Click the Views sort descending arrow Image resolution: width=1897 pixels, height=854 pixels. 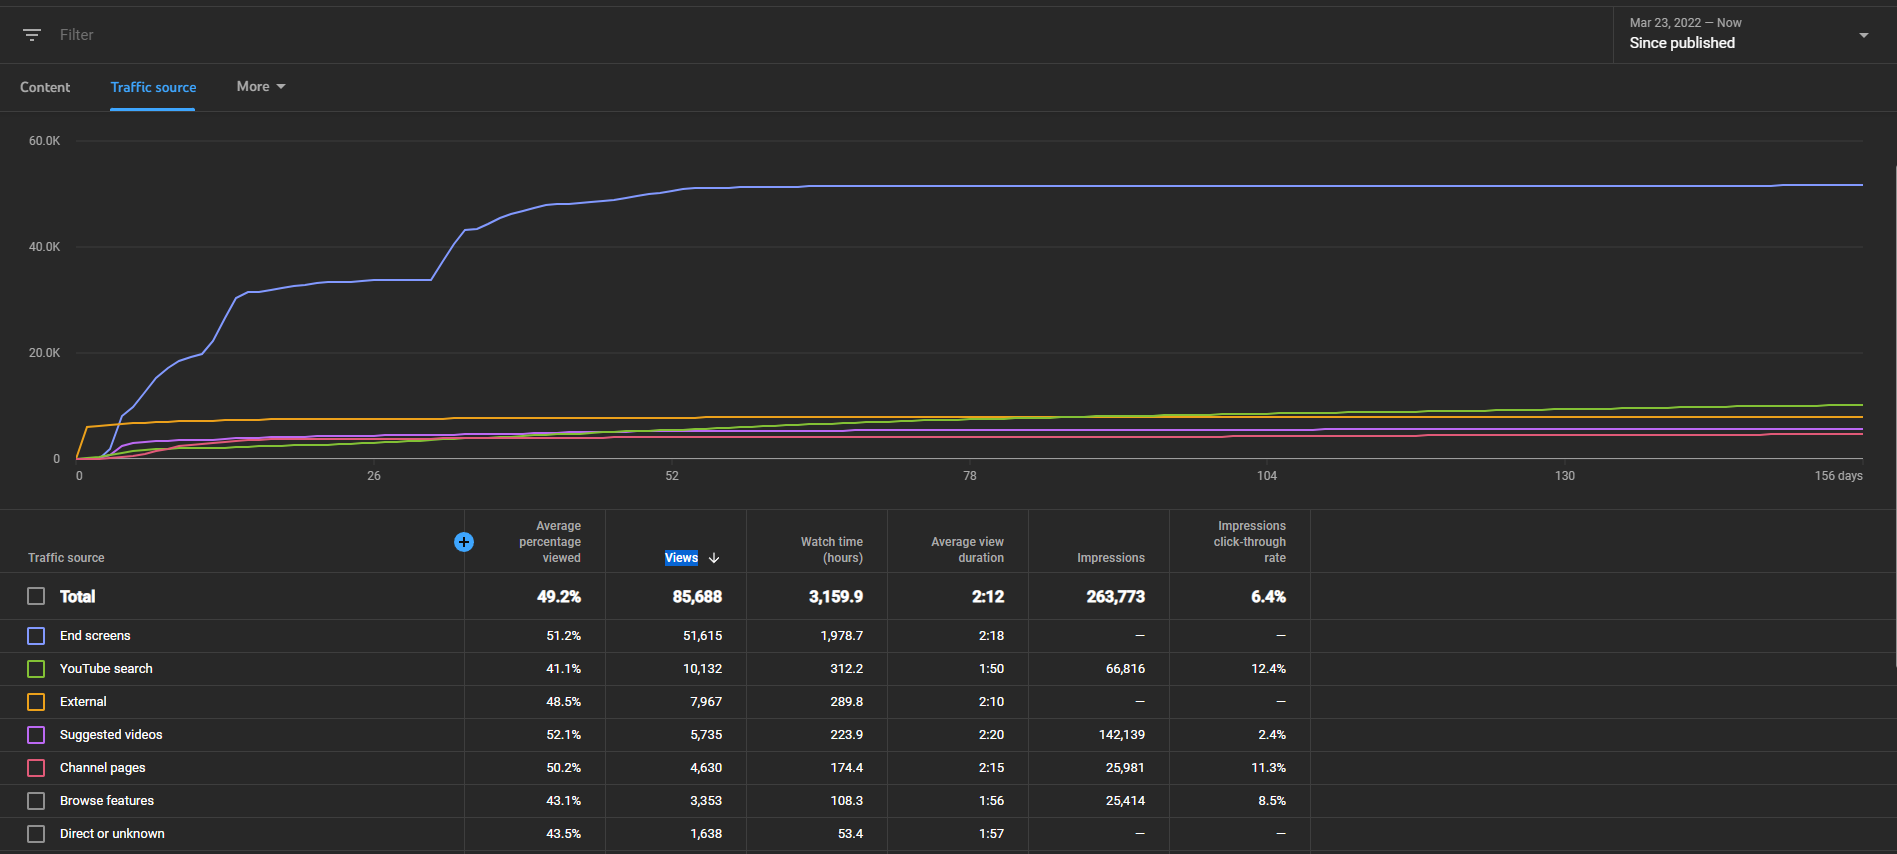coord(714,558)
